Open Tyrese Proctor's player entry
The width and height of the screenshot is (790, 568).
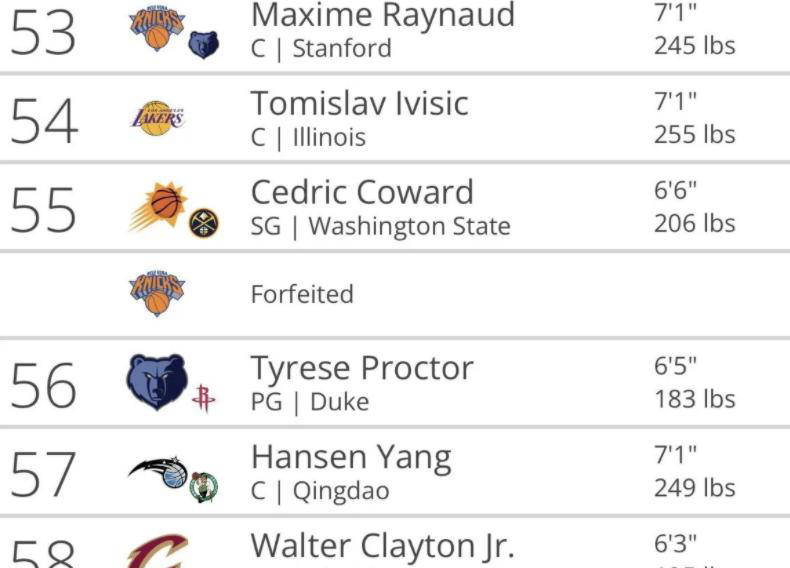pyautogui.click(x=362, y=369)
